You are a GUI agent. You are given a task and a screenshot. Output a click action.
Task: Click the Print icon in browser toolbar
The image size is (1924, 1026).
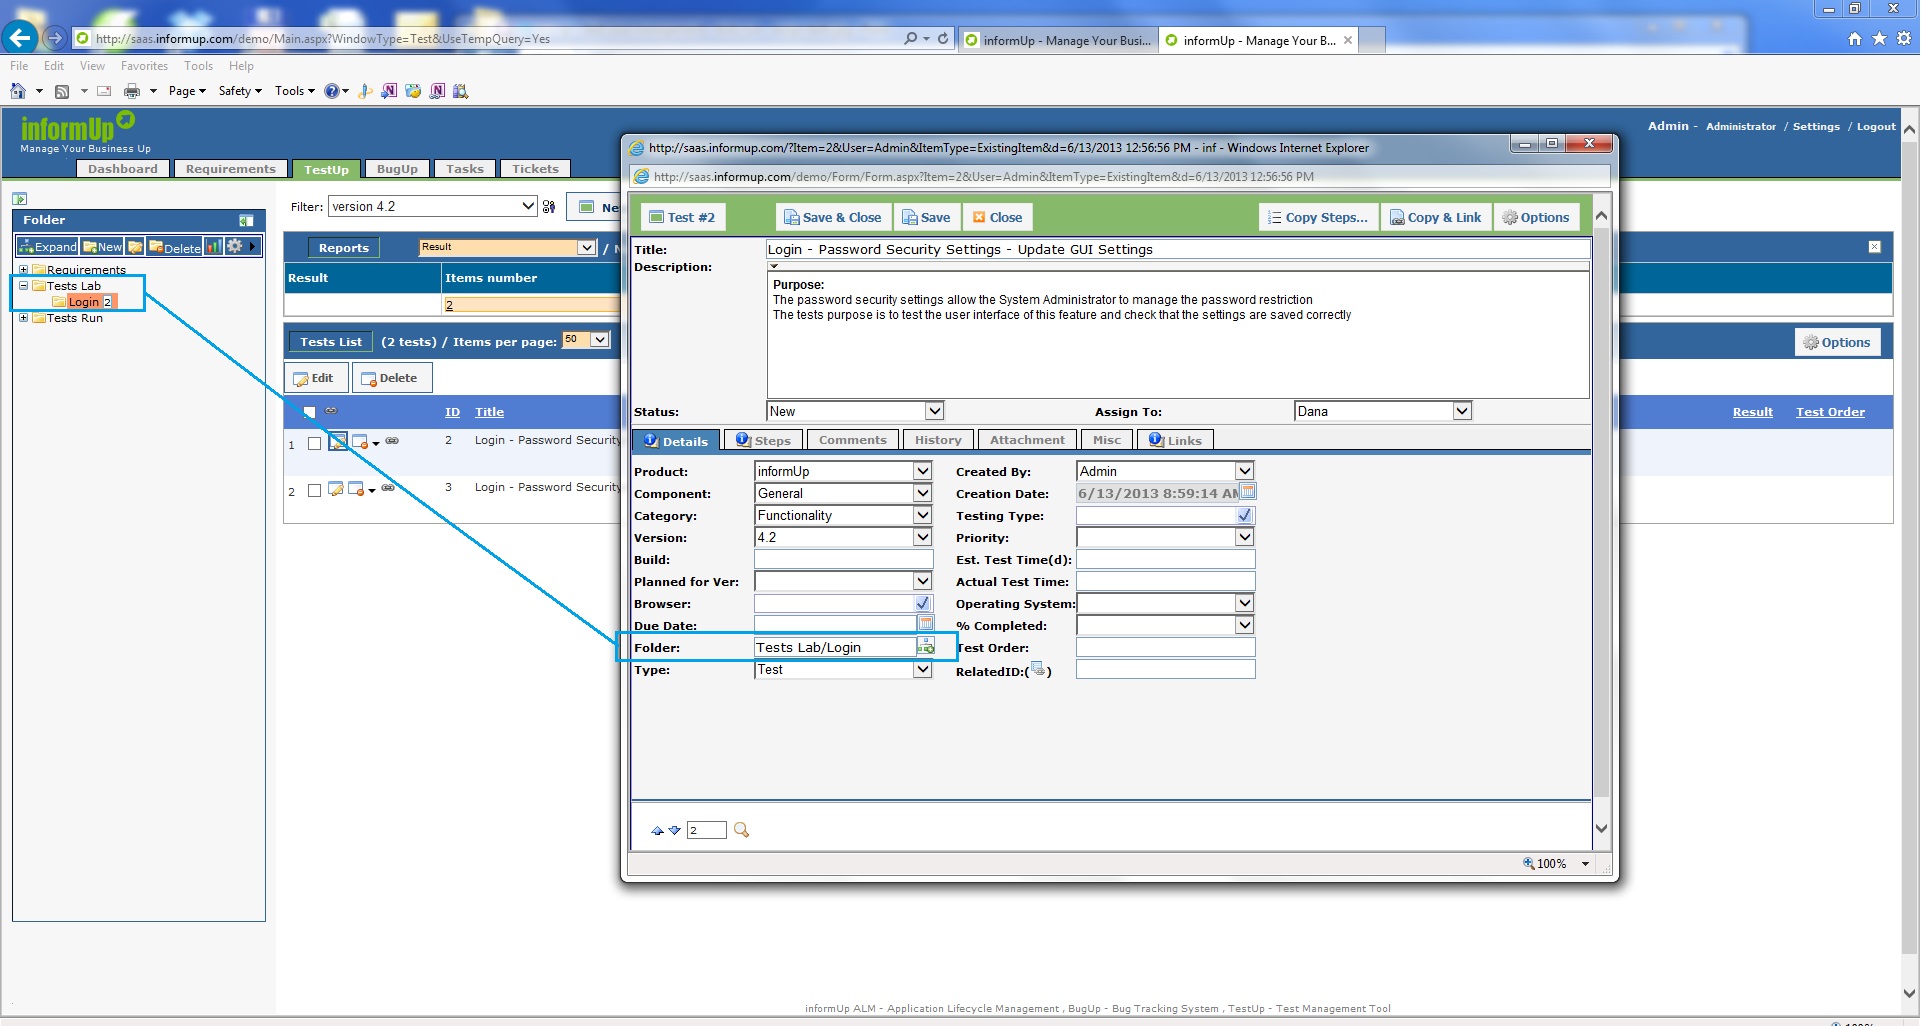coord(132,91)
